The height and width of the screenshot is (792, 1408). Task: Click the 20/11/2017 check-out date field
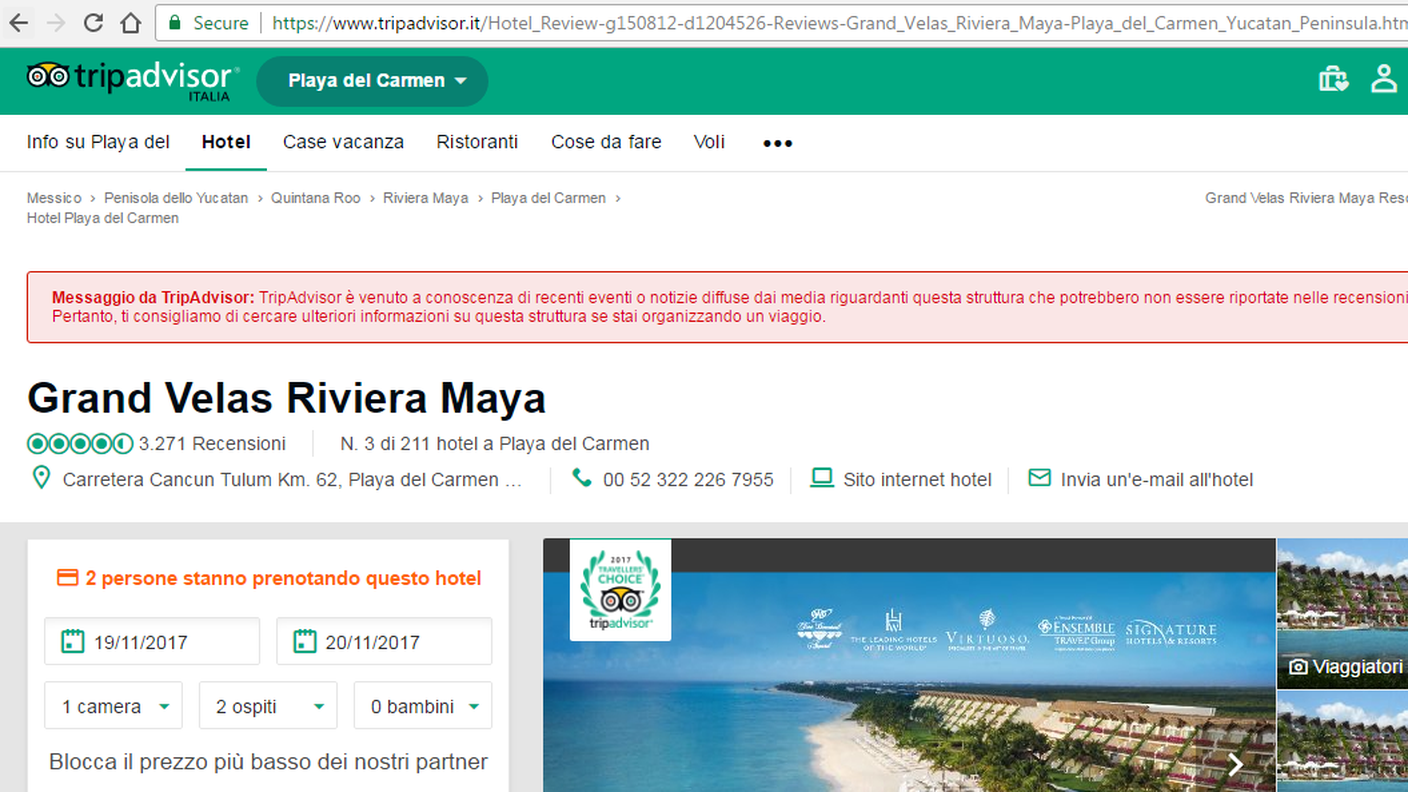coord(384,641)
